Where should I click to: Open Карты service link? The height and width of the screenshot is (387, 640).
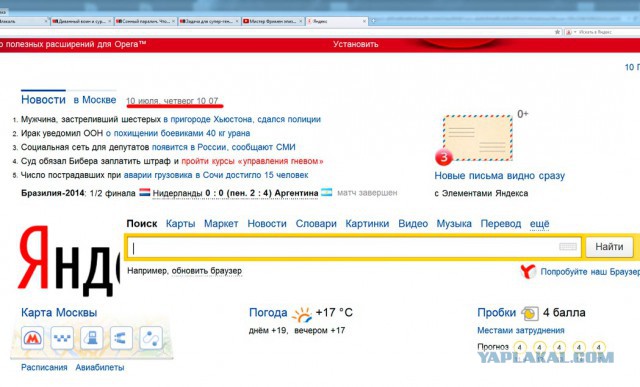[180, 224]
